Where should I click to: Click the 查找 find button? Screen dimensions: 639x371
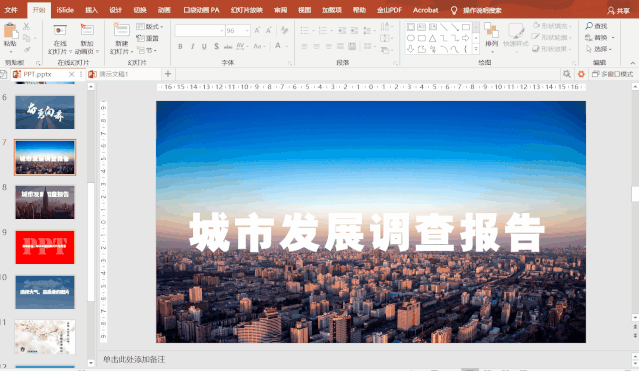[596, 26]
